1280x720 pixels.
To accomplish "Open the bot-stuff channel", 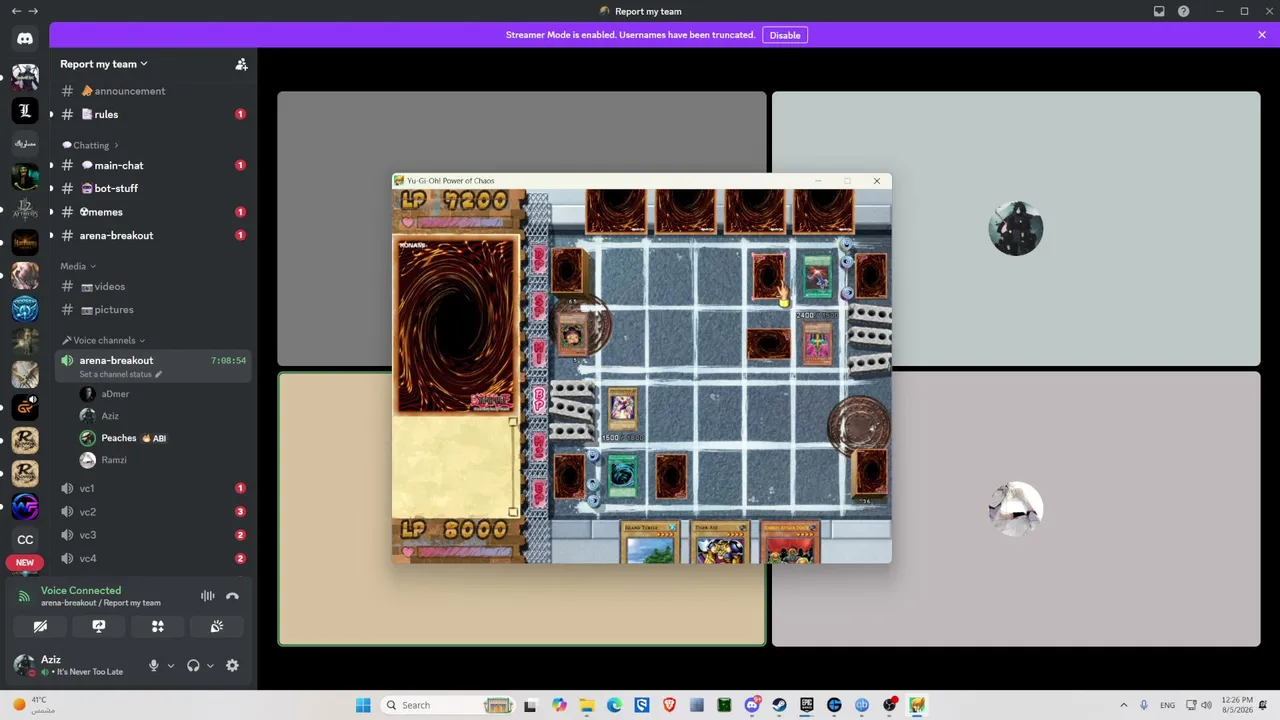I will tap(153, 188).
